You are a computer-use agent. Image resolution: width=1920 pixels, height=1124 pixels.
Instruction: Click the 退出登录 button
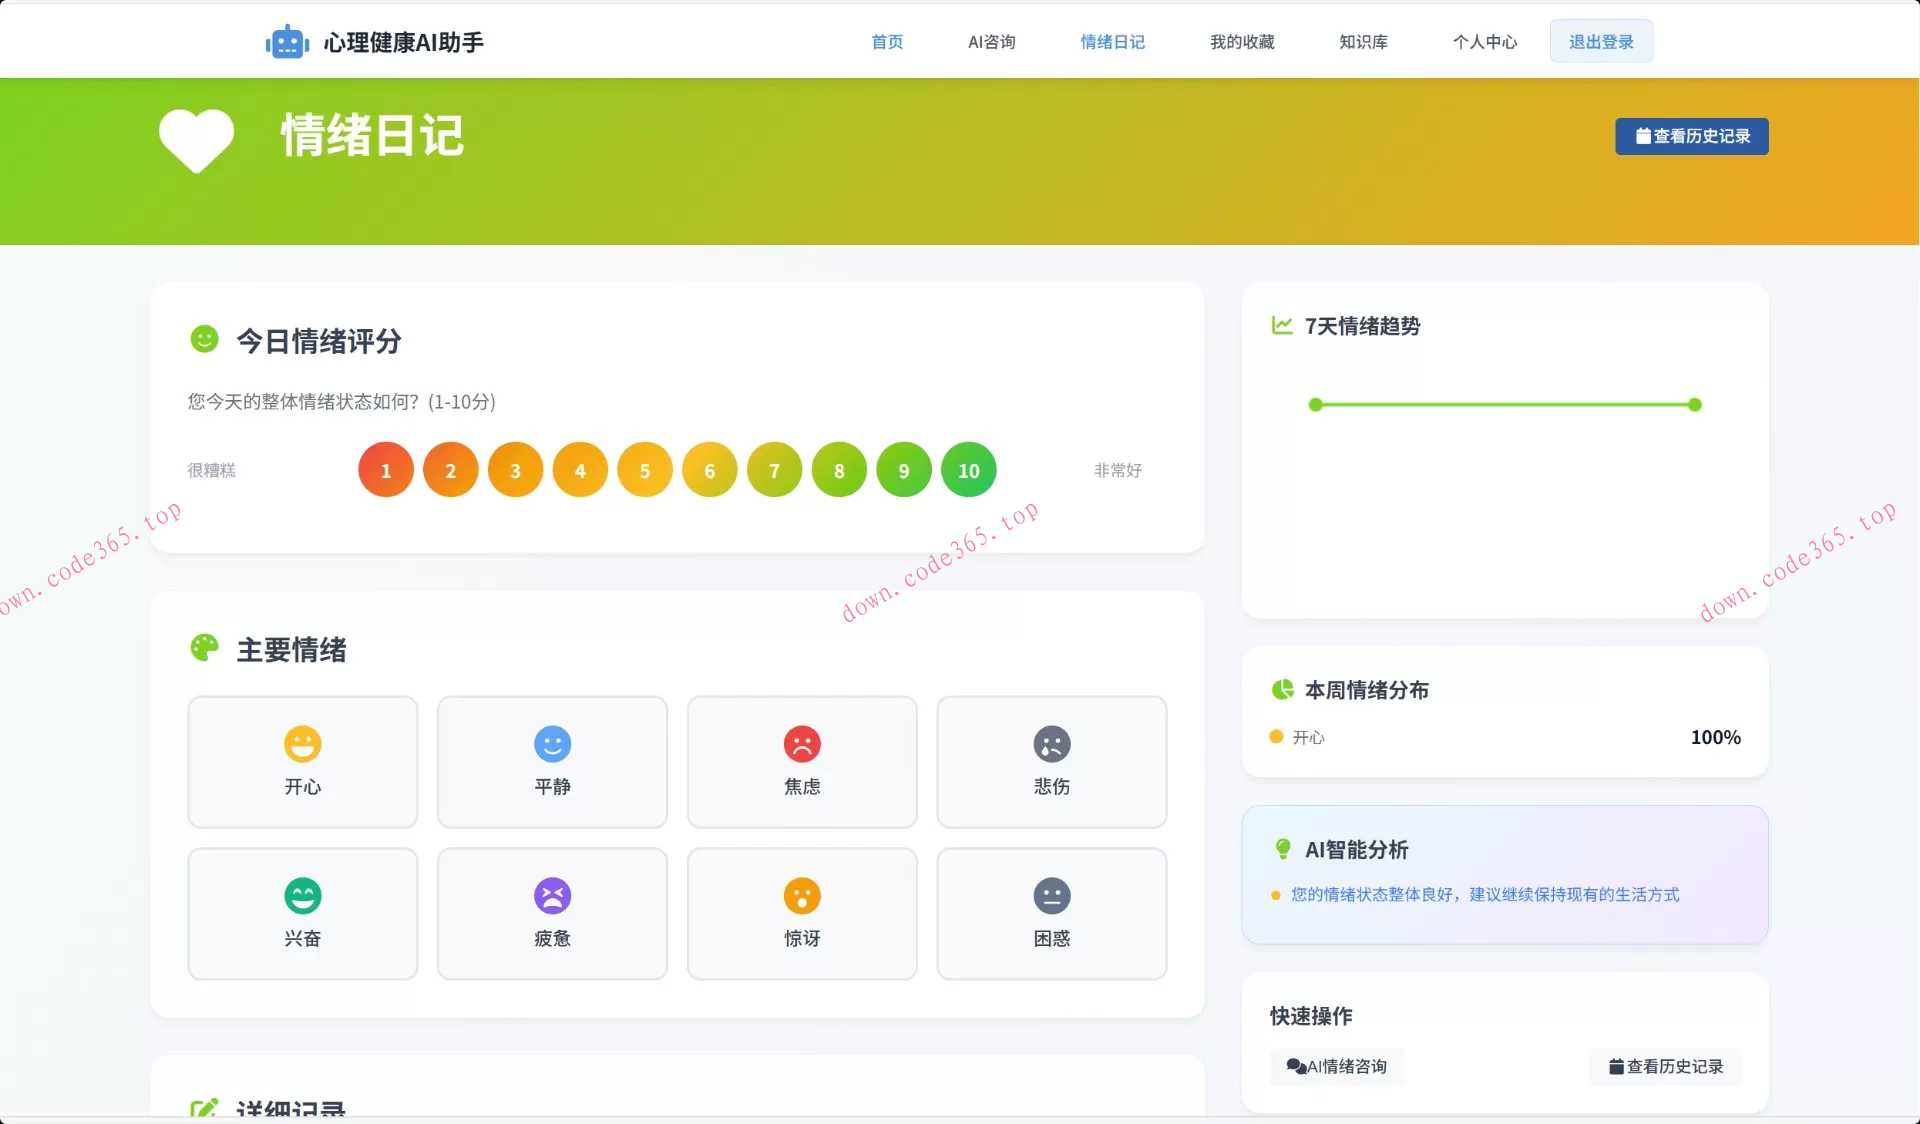point(1600,41)
